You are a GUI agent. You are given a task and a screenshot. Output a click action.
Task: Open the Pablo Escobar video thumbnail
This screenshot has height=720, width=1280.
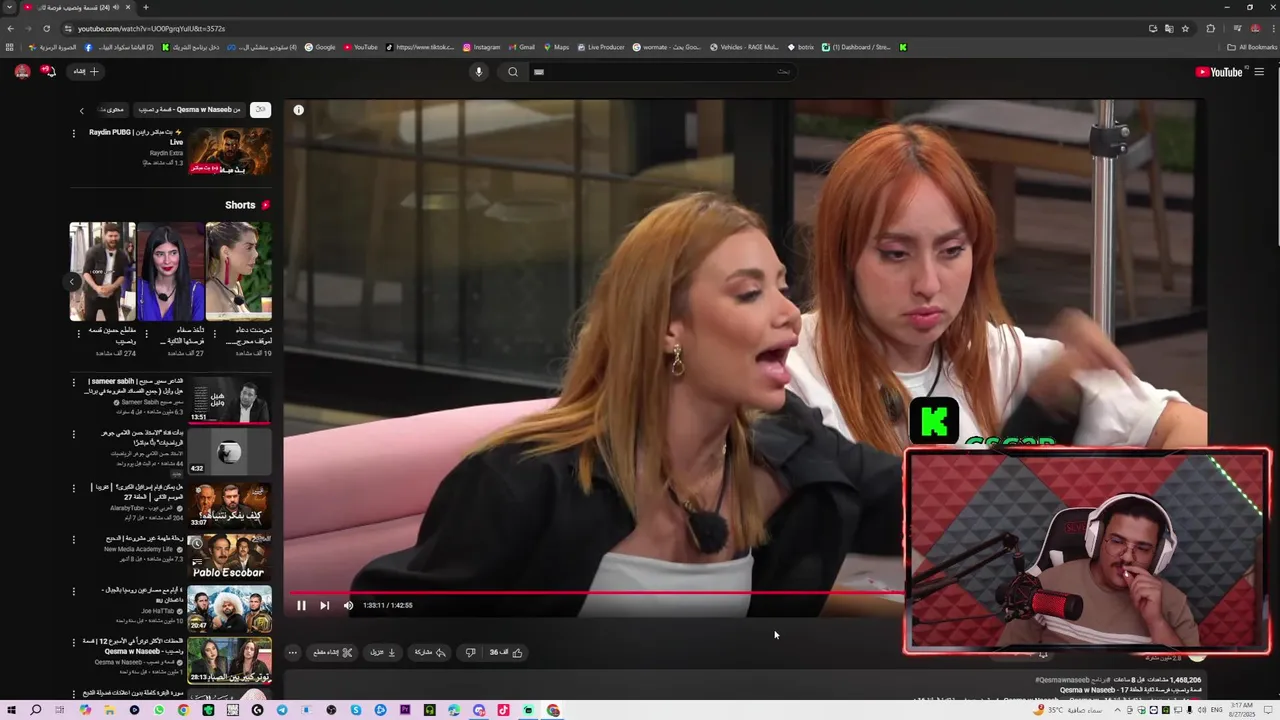point(230,558)
